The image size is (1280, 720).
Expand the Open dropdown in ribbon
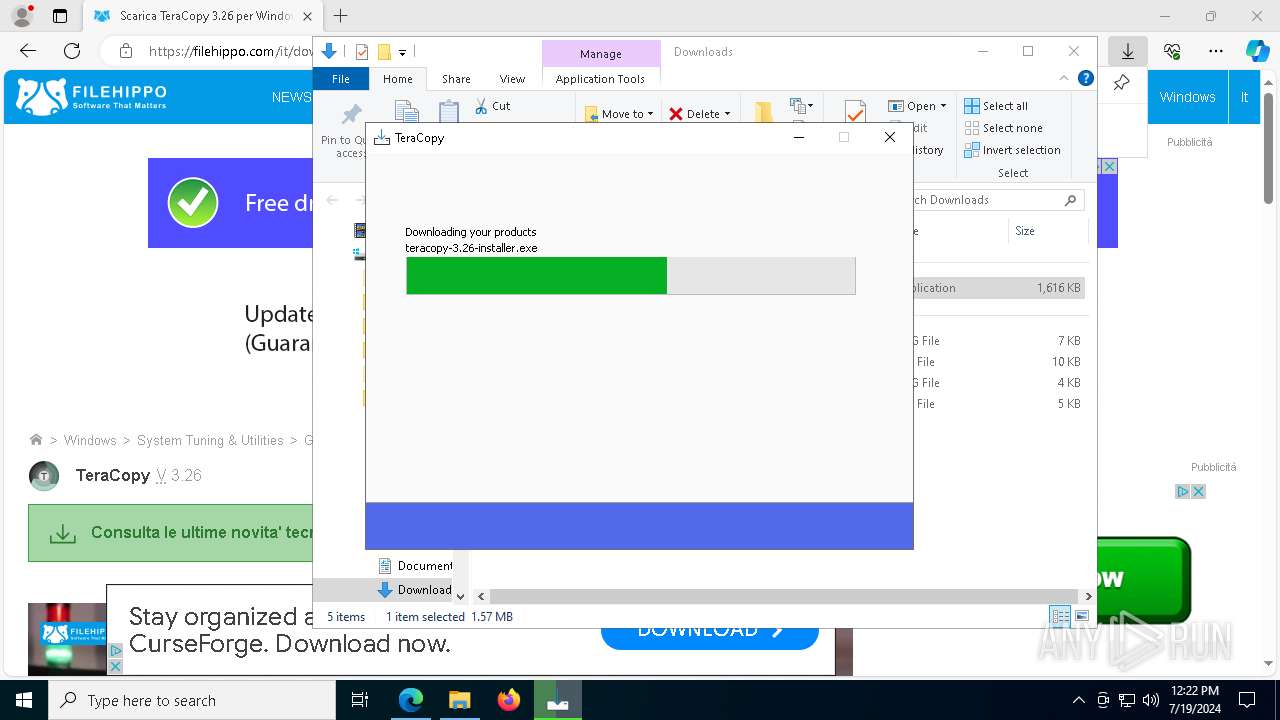click(x=943, y=106)
